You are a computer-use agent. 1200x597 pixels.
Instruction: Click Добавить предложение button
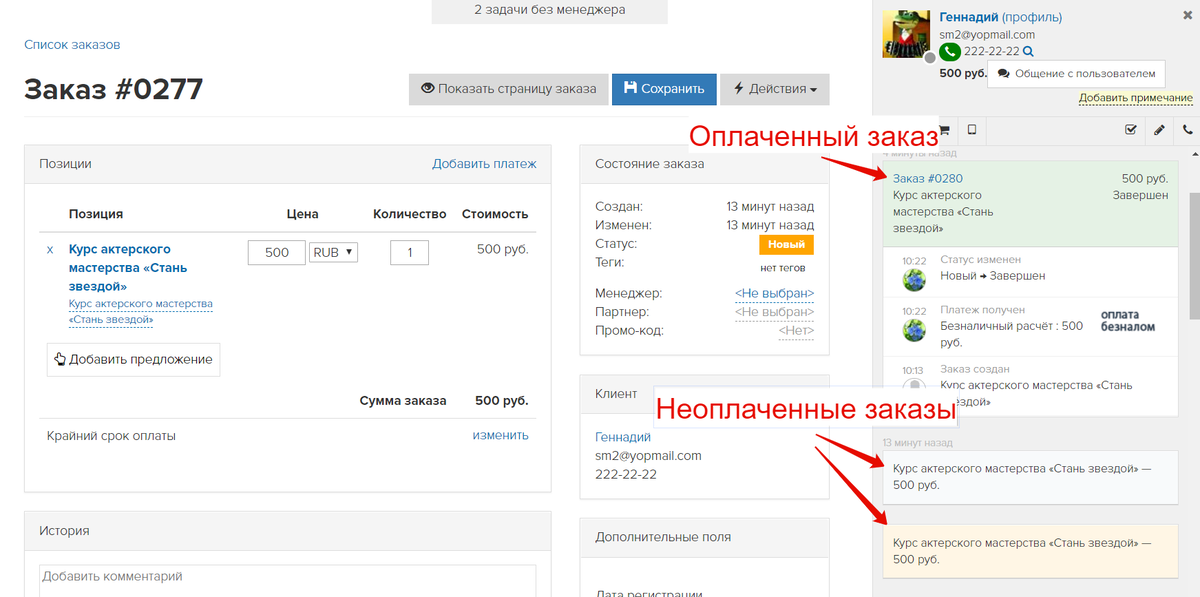133,359
